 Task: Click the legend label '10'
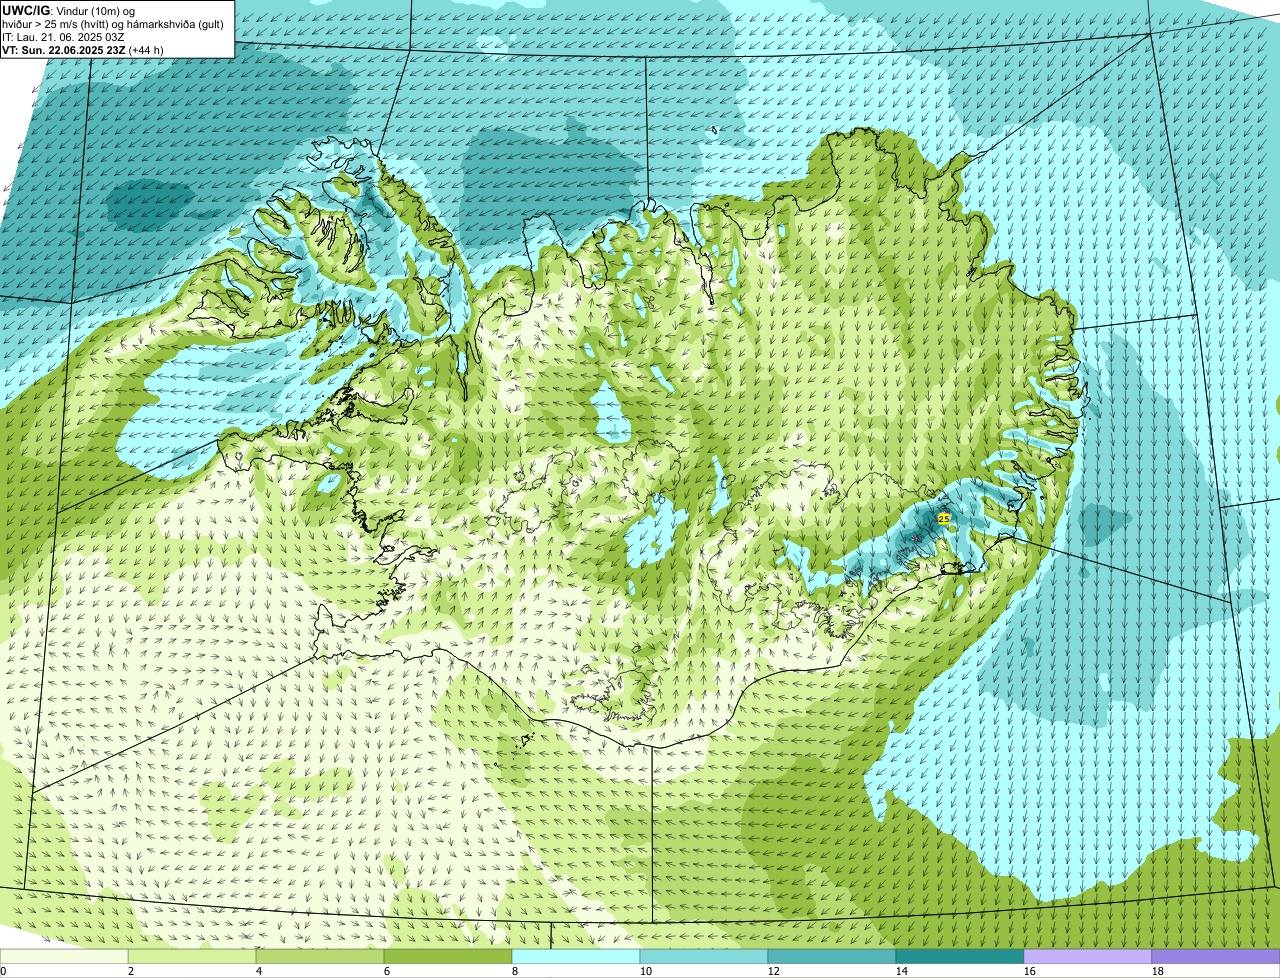[646, 971]
